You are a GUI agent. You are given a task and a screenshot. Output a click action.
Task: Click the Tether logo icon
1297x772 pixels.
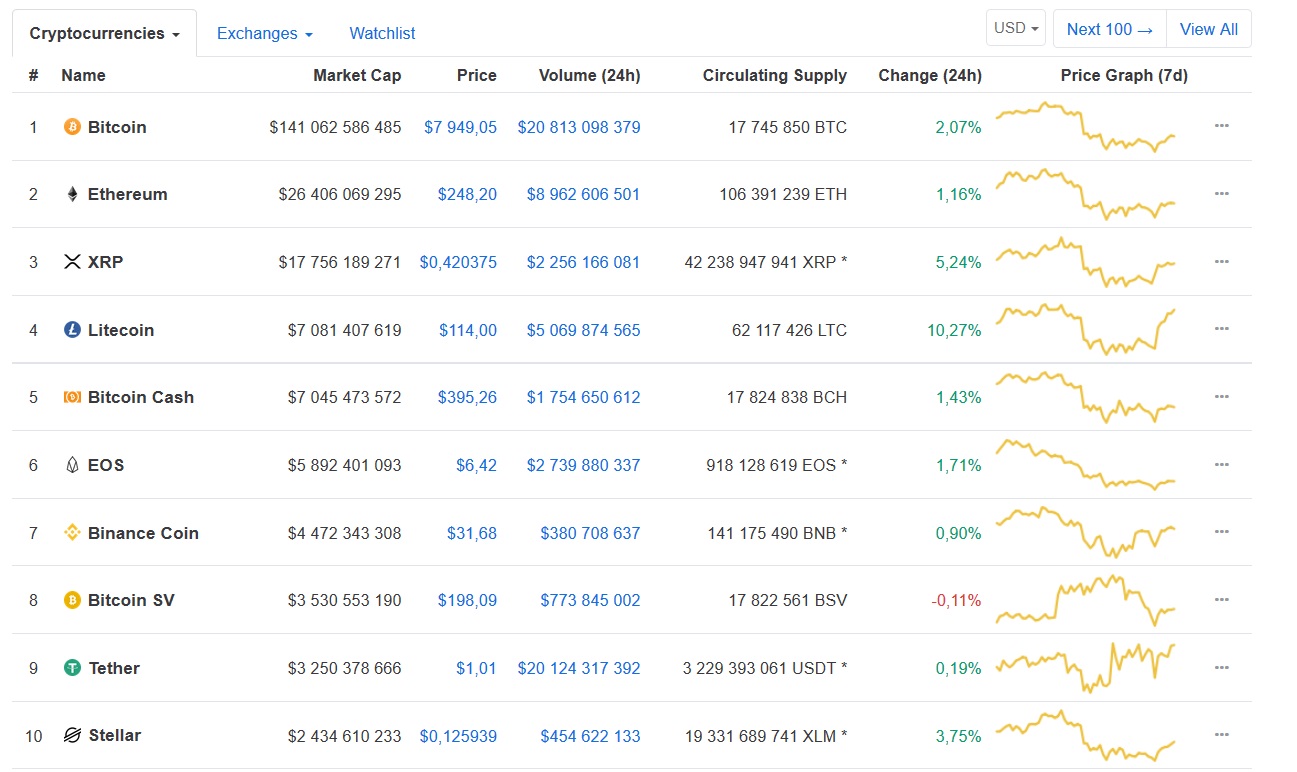(72, 668)
